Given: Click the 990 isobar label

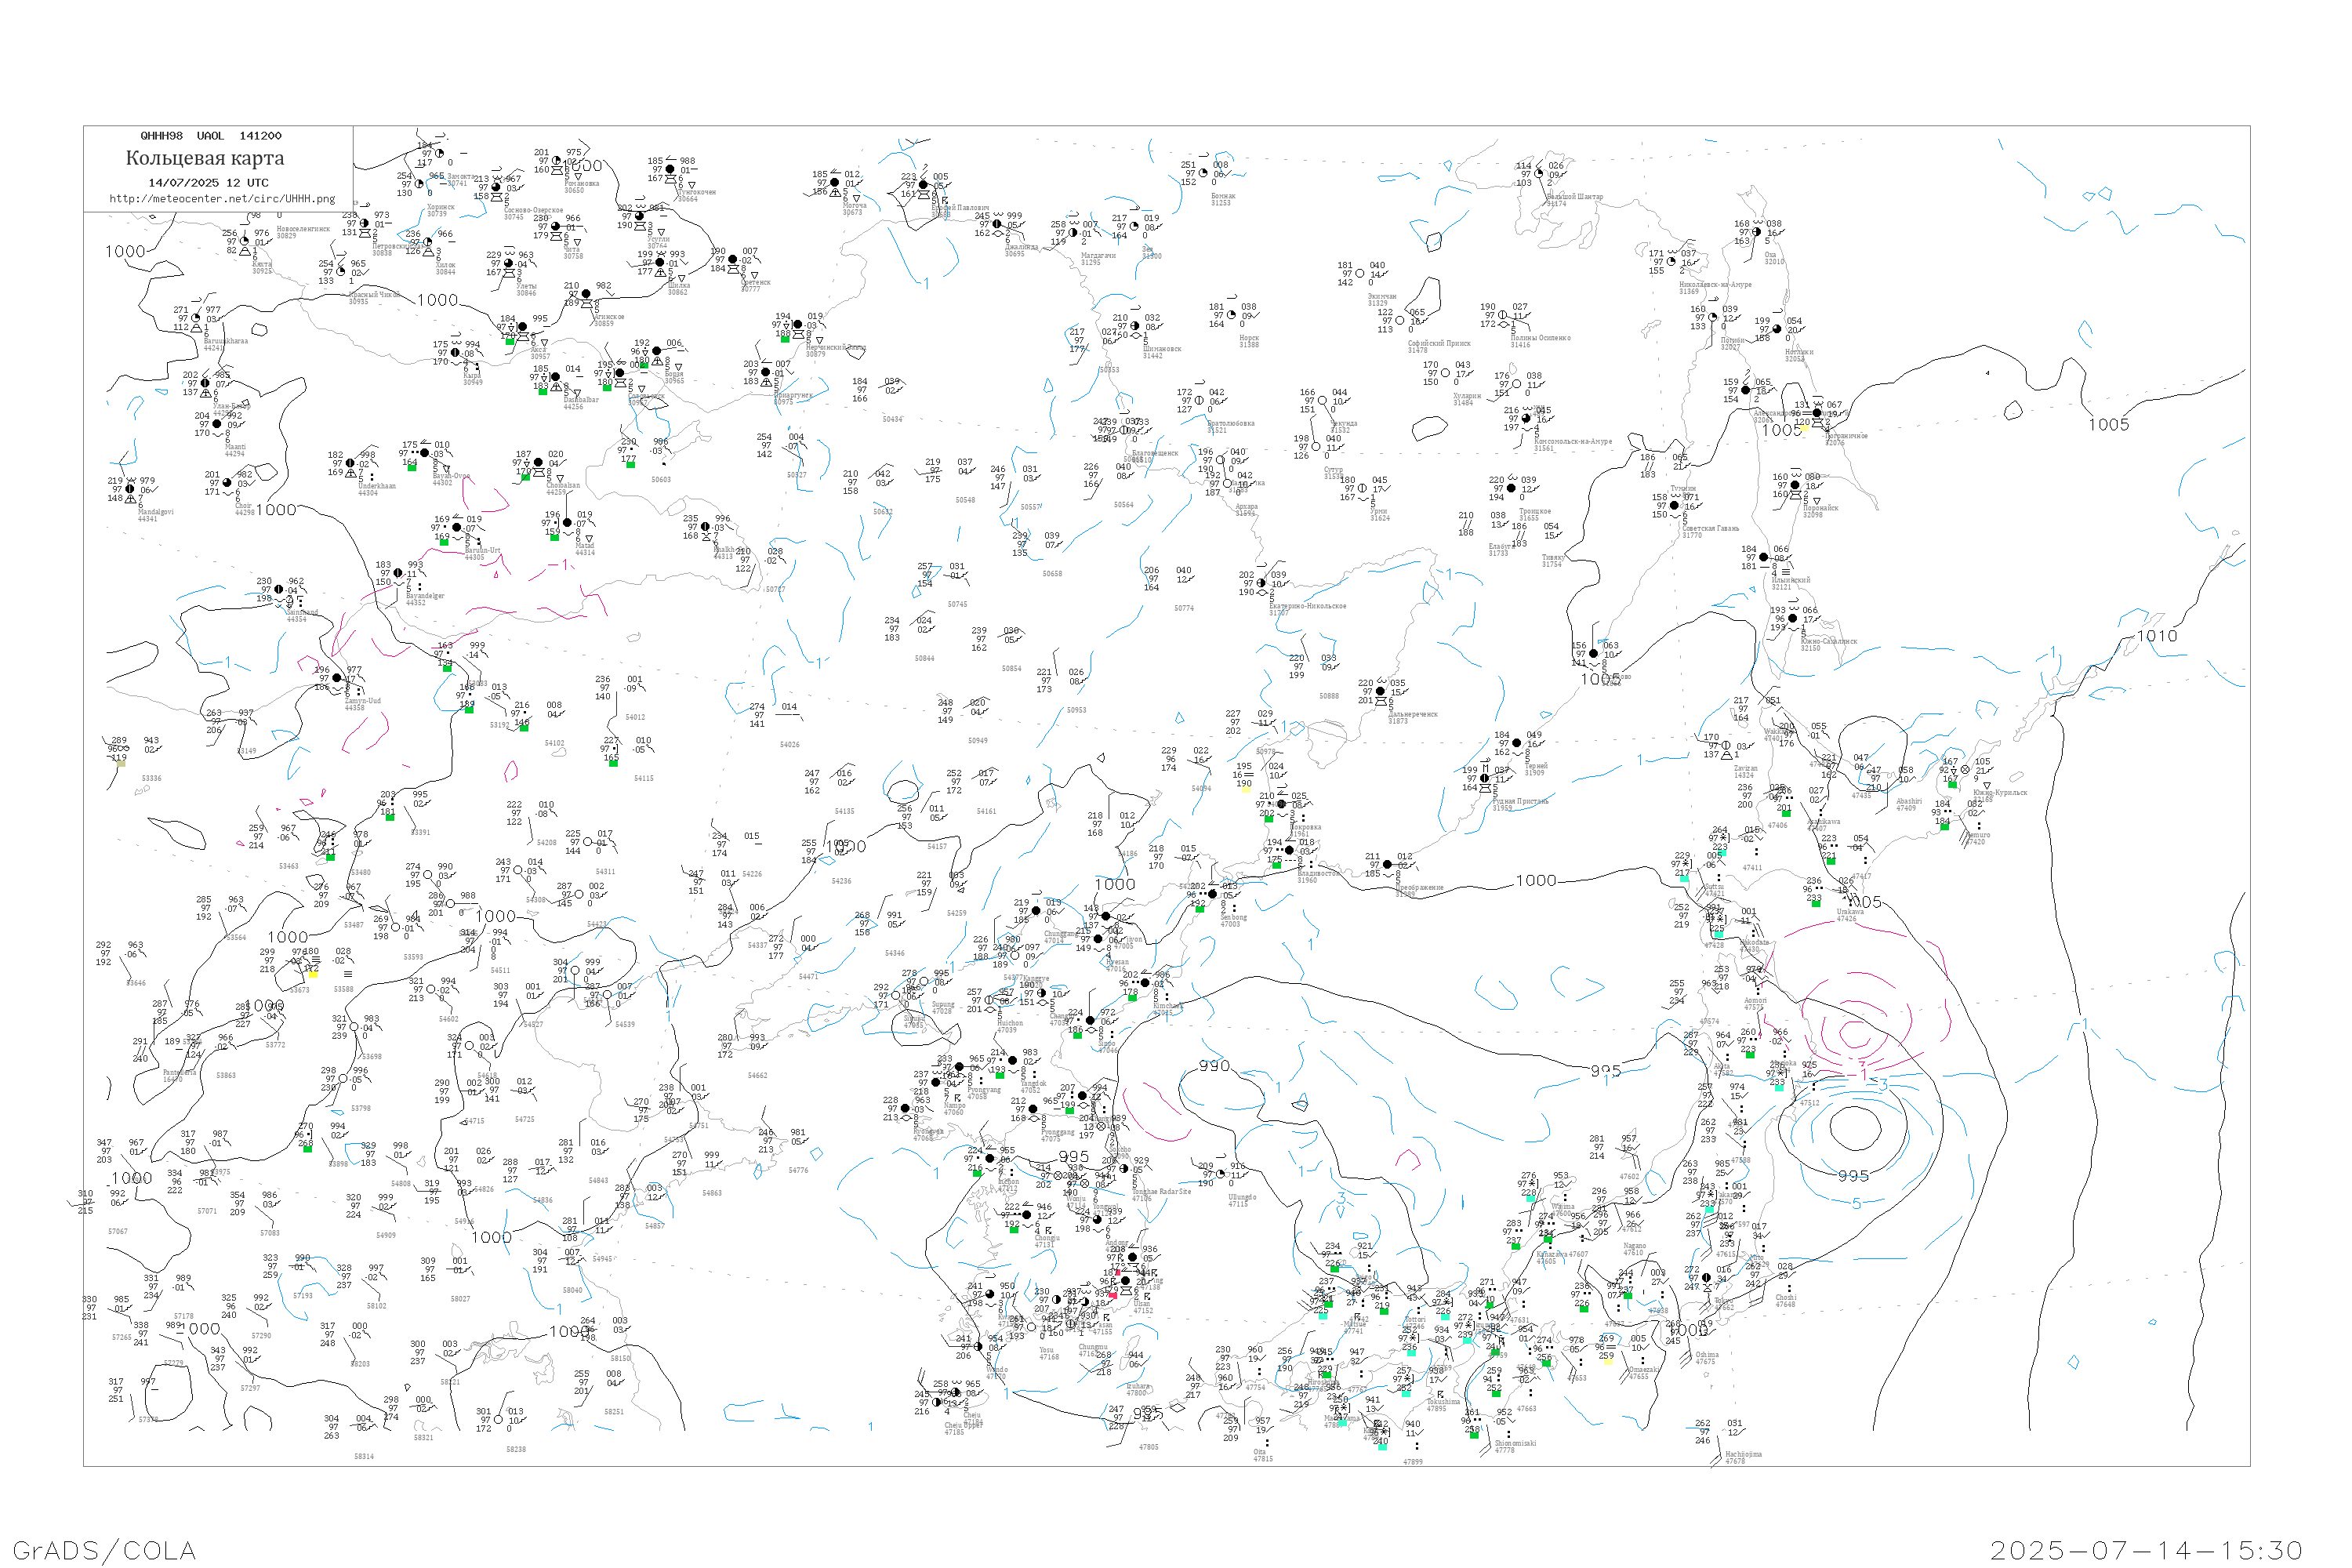Looking at the screenshot, I should [x=1213, y=1066].
